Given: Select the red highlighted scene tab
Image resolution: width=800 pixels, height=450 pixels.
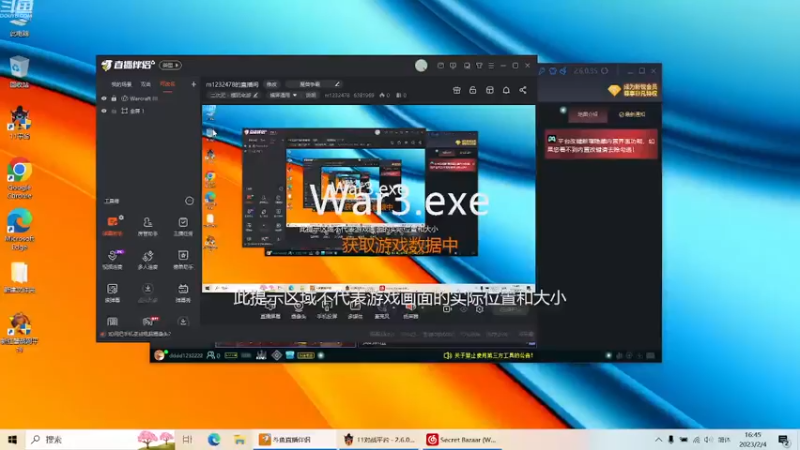Looking at the screenshot, I should 167,84.
